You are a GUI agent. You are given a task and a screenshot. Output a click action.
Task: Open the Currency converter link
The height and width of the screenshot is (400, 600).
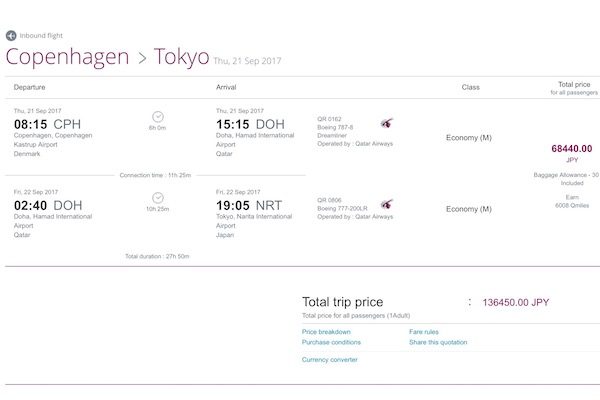[x=329, y=360]
